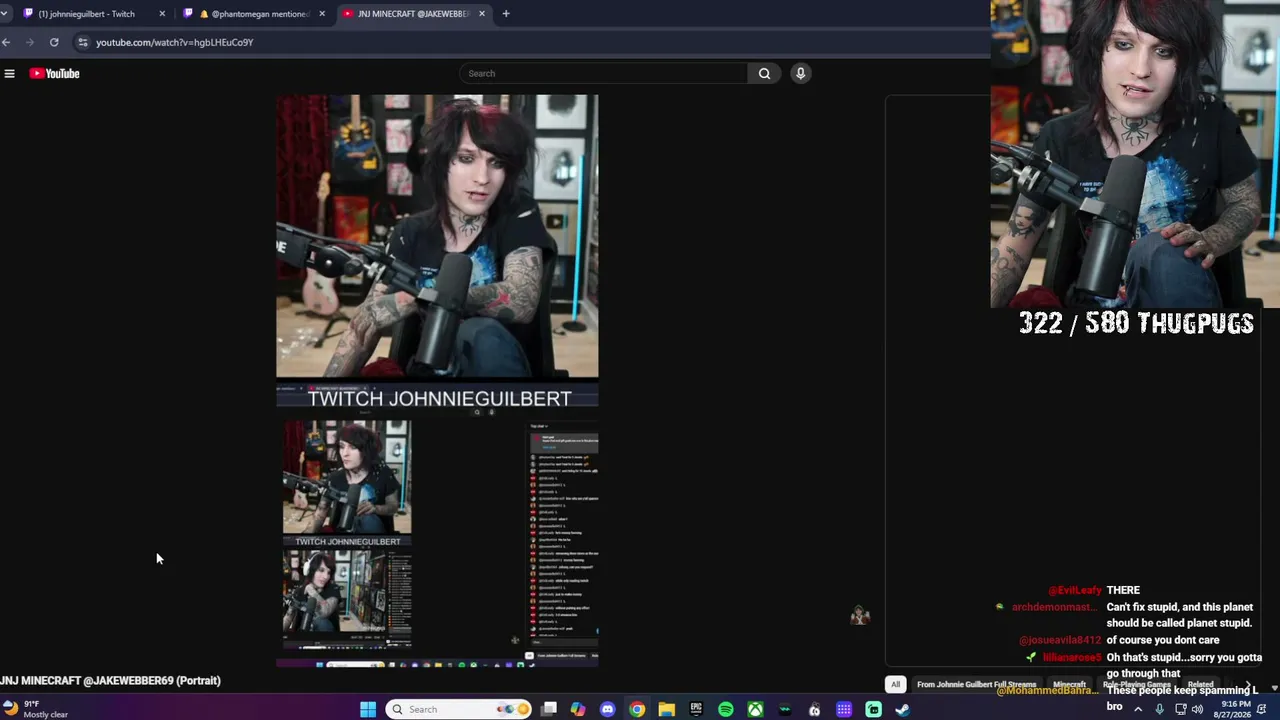Click the microphone tray icon

[1159, 709]
